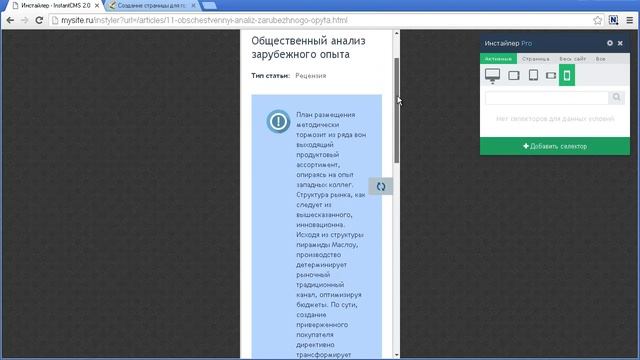
Task: Close the Создание страницы browser tab
Action: coord(193,6)
